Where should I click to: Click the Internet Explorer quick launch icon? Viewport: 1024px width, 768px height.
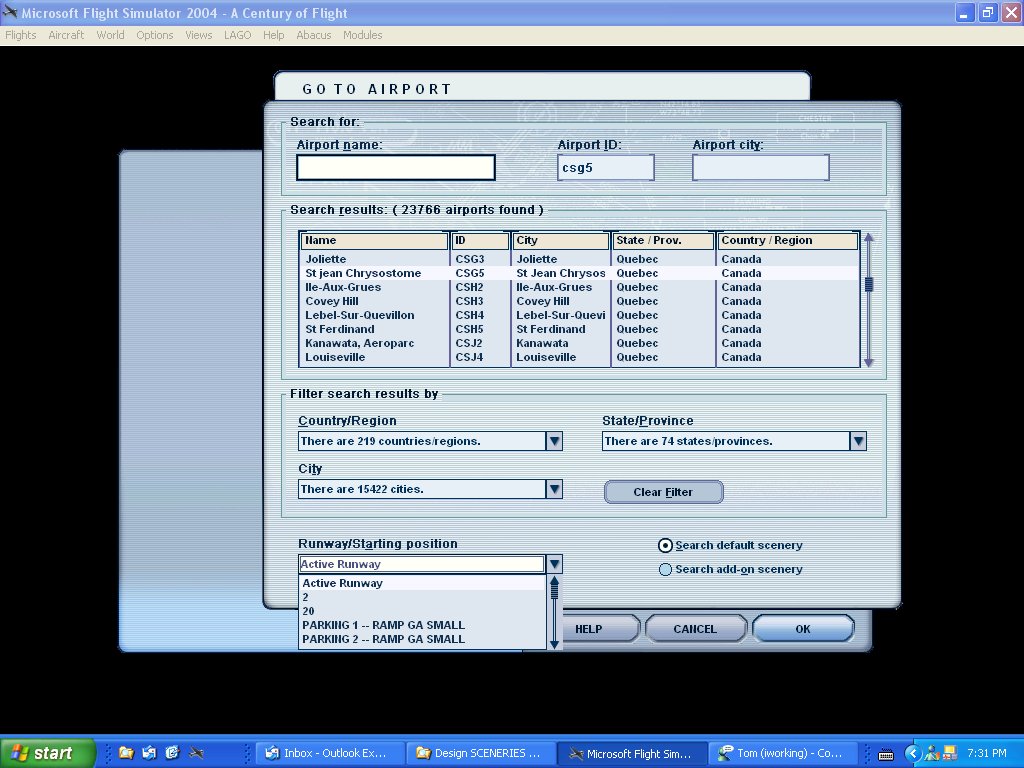coord(172,753)
